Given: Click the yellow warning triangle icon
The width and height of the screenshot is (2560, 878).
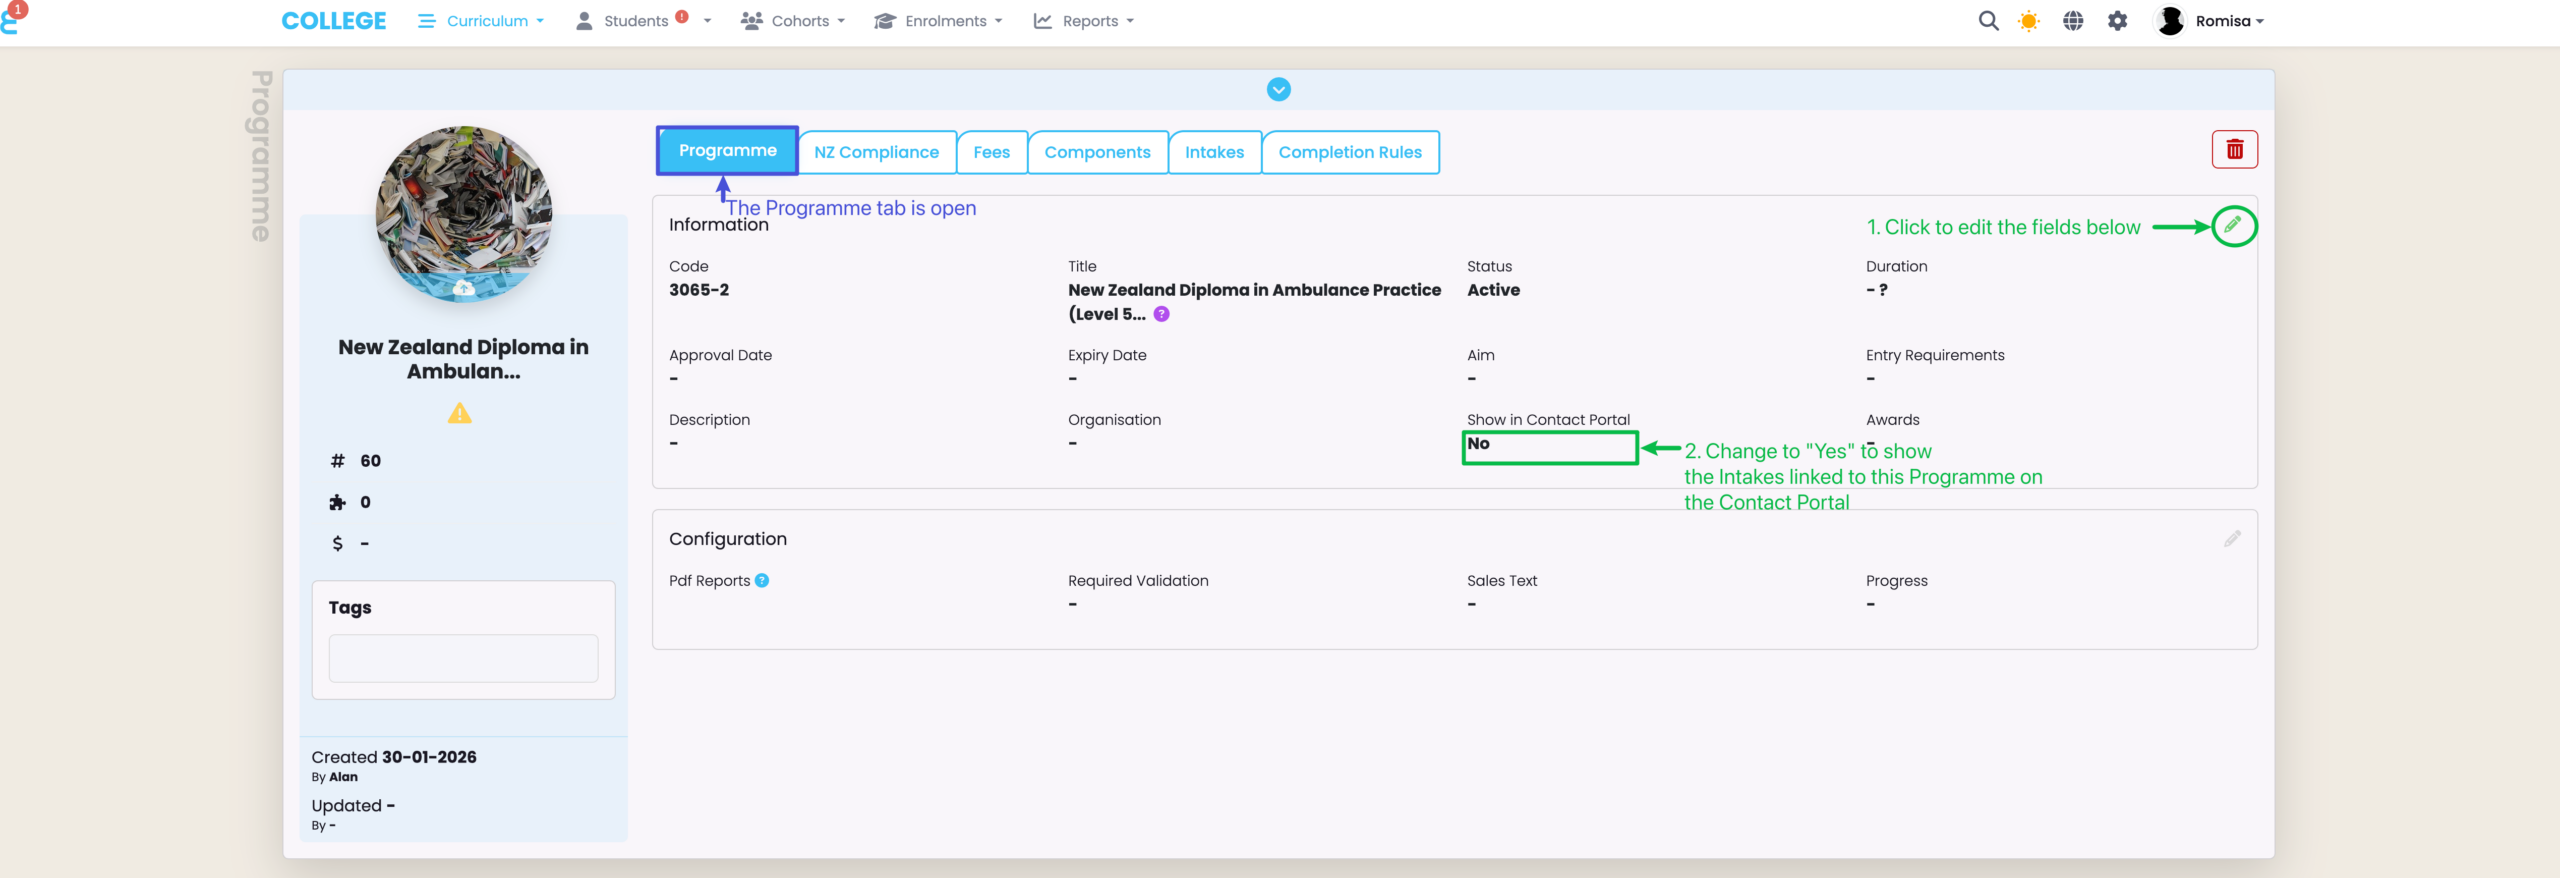Looking at the screenshot, I should click(459, 413).
